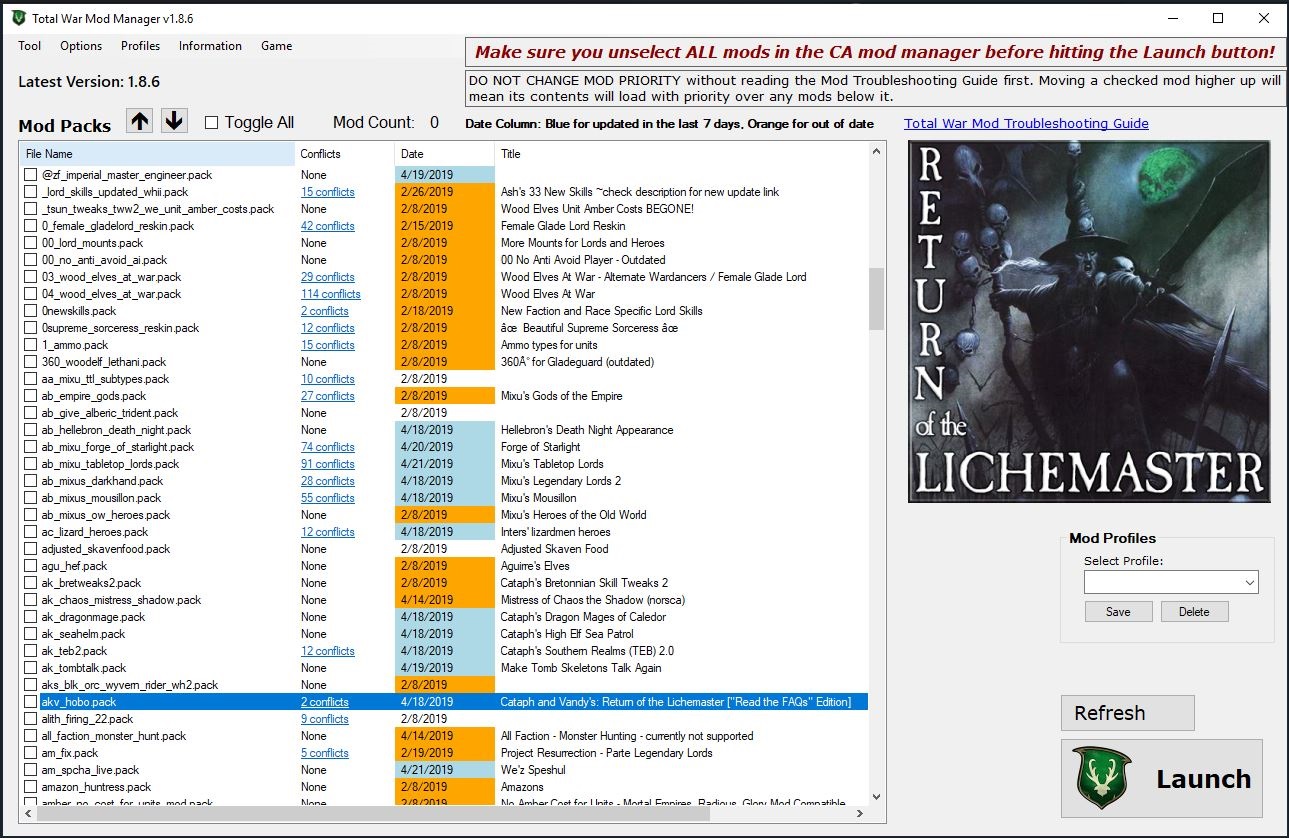The image size is (1289, 838).
Task: Select the aks_blk_orc_wyvern_rider_wh2.pack row
Action: (x=443, y=685)
